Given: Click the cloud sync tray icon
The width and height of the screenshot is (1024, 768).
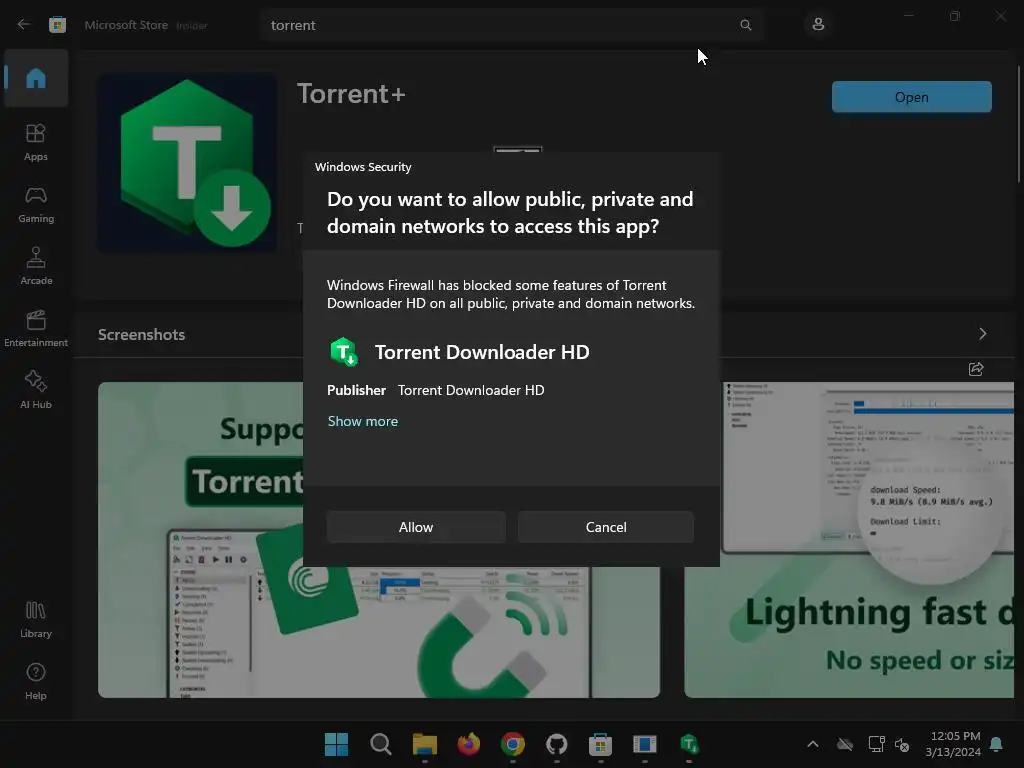Looking at the screenshot, I should tap(845, 744).
